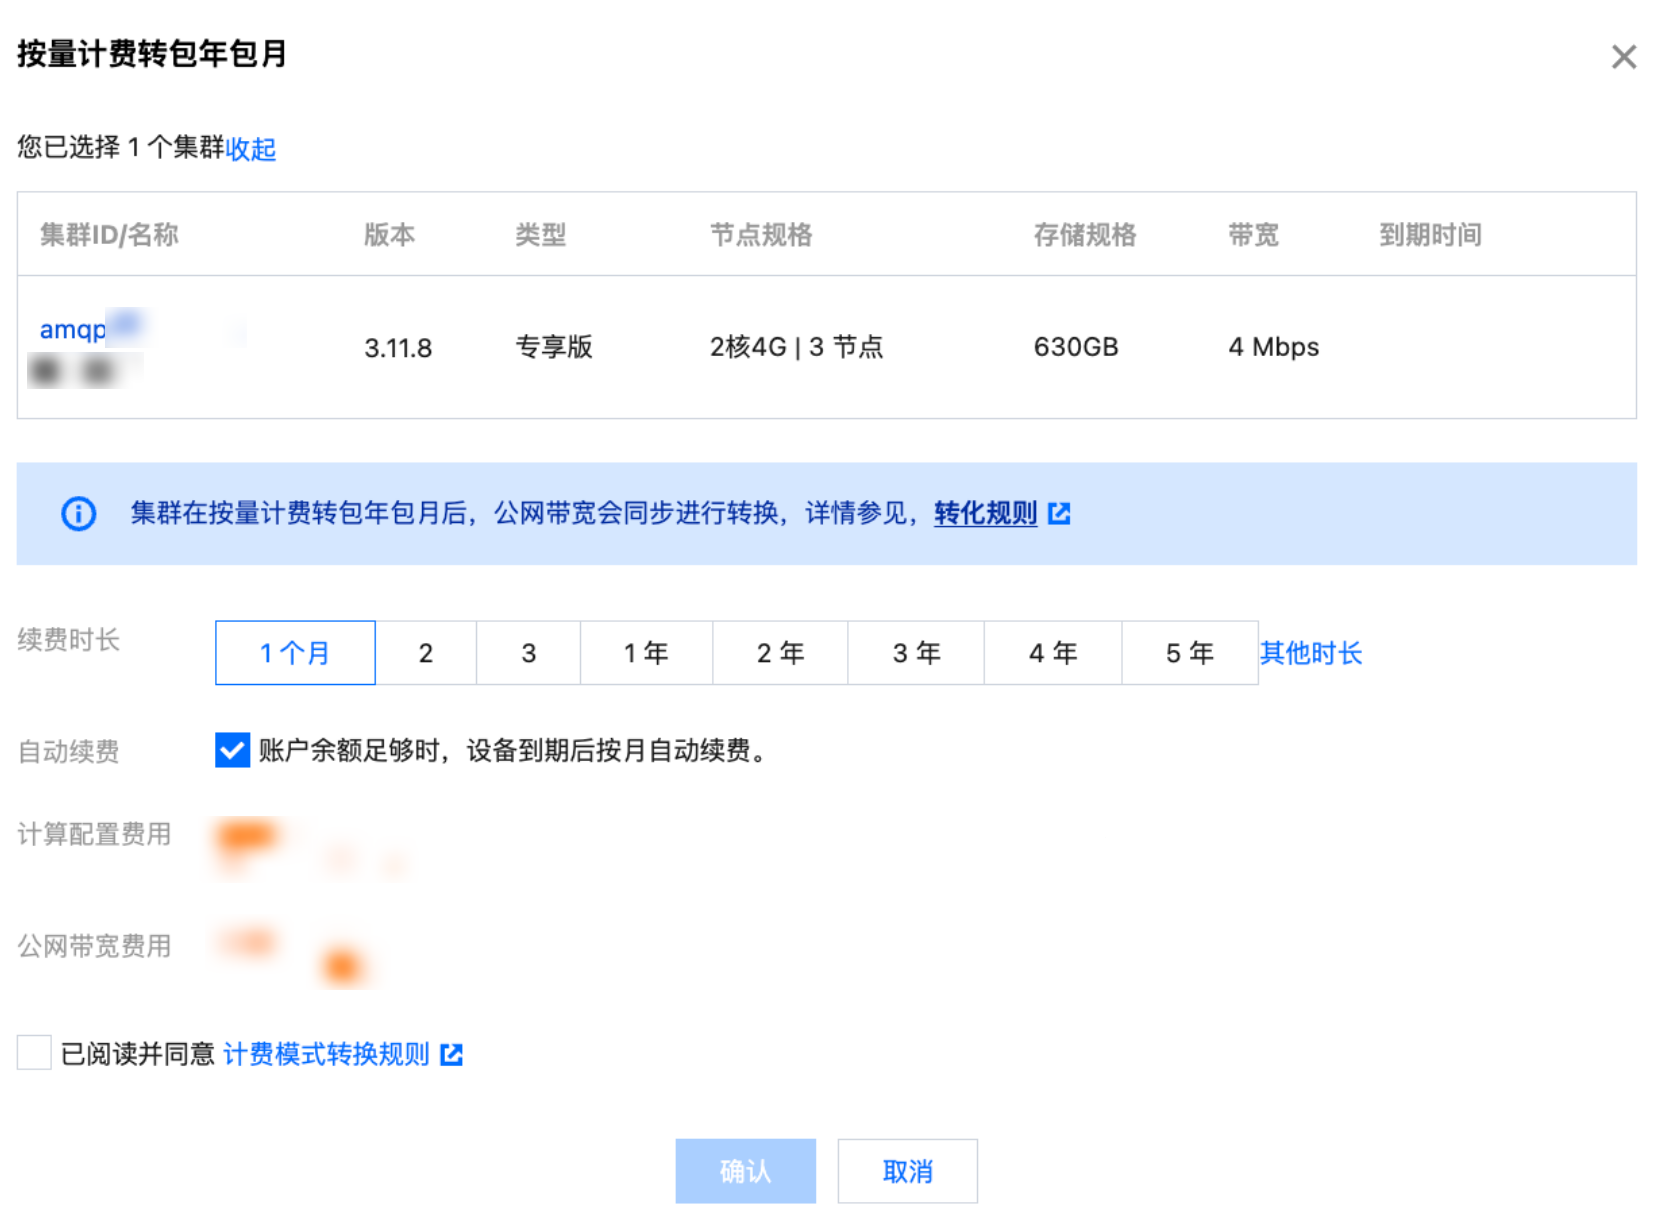The height and width of the screenshot is (1224, 1668).
Task: Click the 到期时间 column header
Action: pyautogui.click(x=1430, y=235)
